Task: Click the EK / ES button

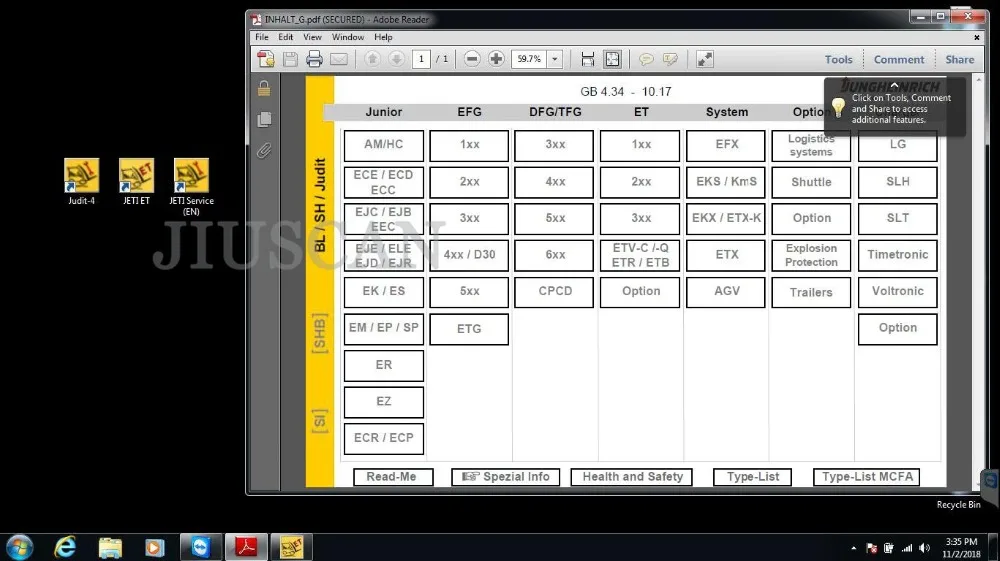Action: pos(384,292)
